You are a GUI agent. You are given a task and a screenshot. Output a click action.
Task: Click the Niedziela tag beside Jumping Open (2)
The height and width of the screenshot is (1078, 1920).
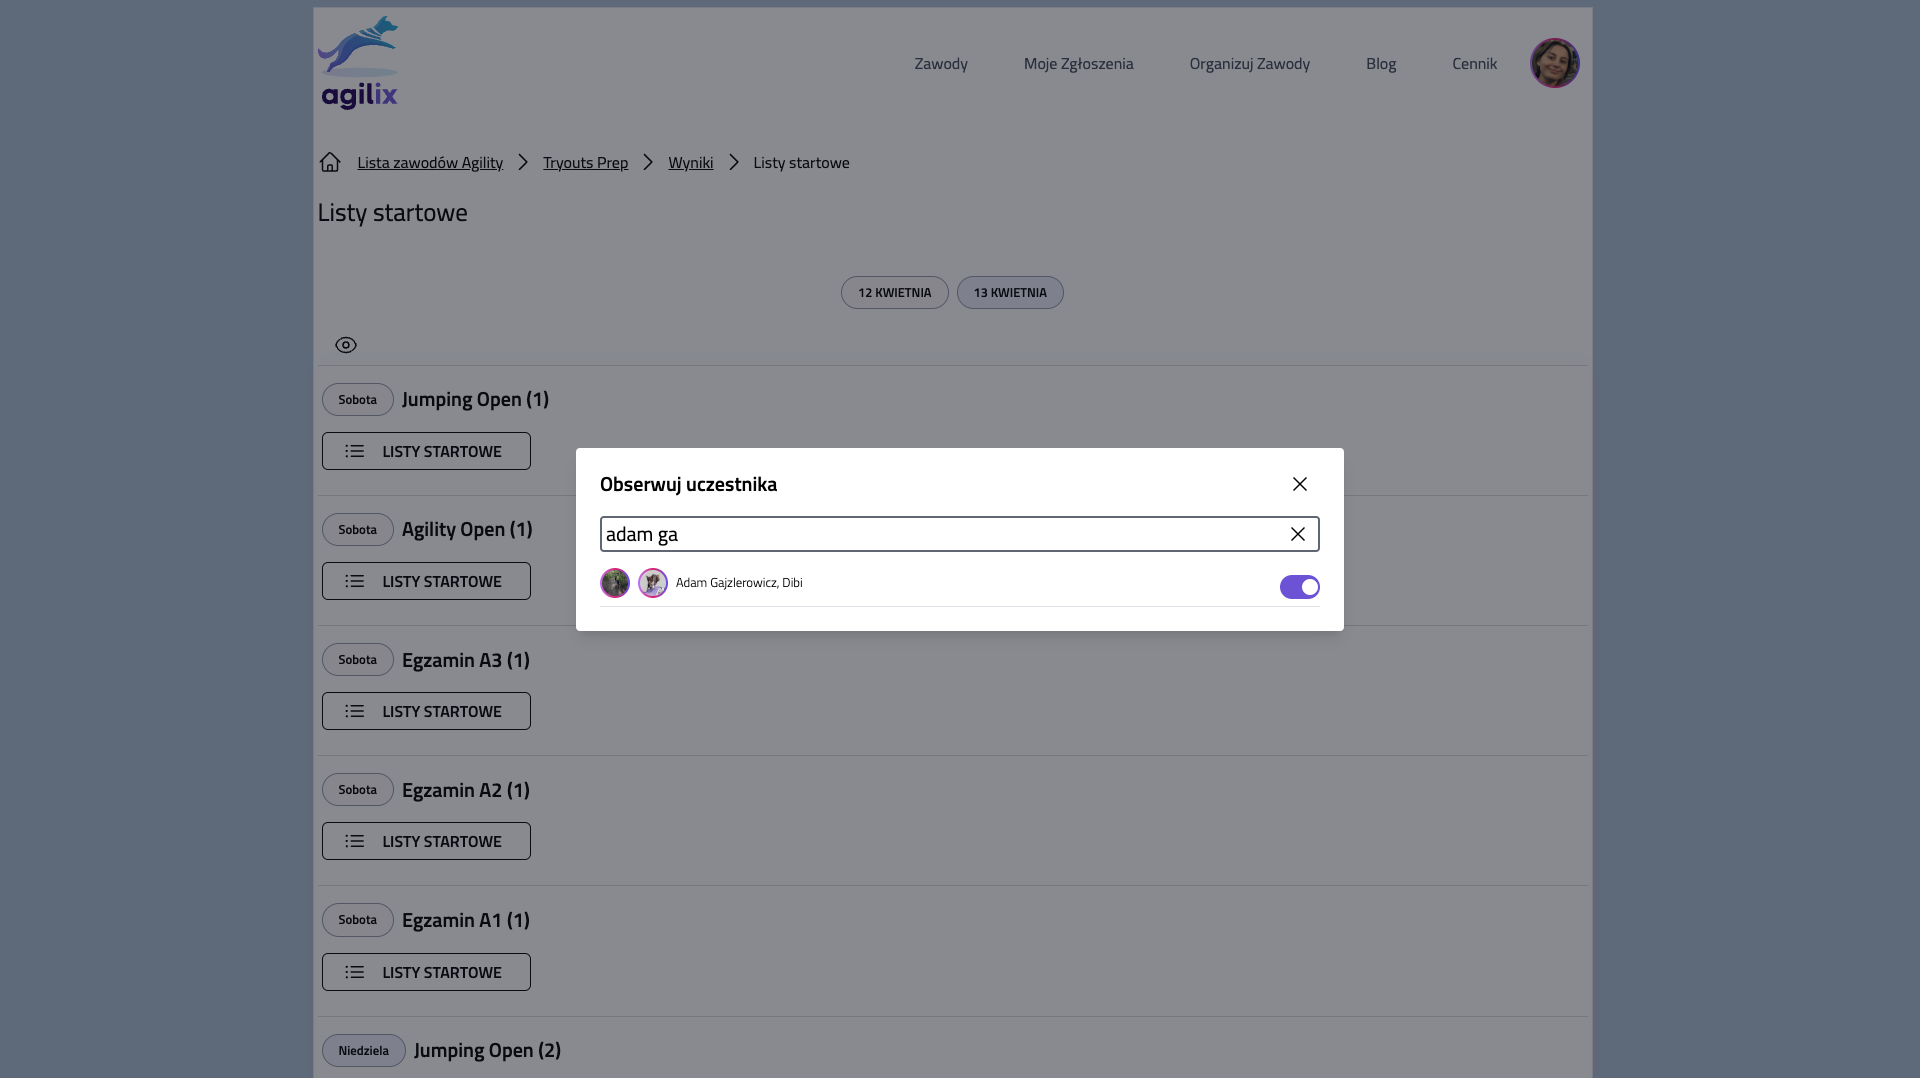pos(364,1051)
